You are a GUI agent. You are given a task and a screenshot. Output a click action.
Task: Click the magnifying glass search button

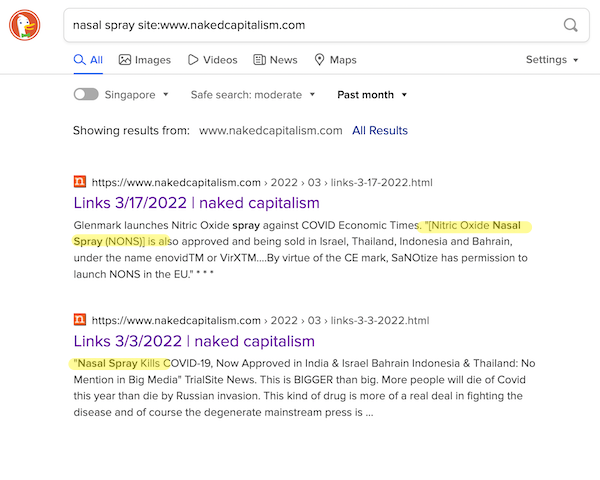point(570,25)
